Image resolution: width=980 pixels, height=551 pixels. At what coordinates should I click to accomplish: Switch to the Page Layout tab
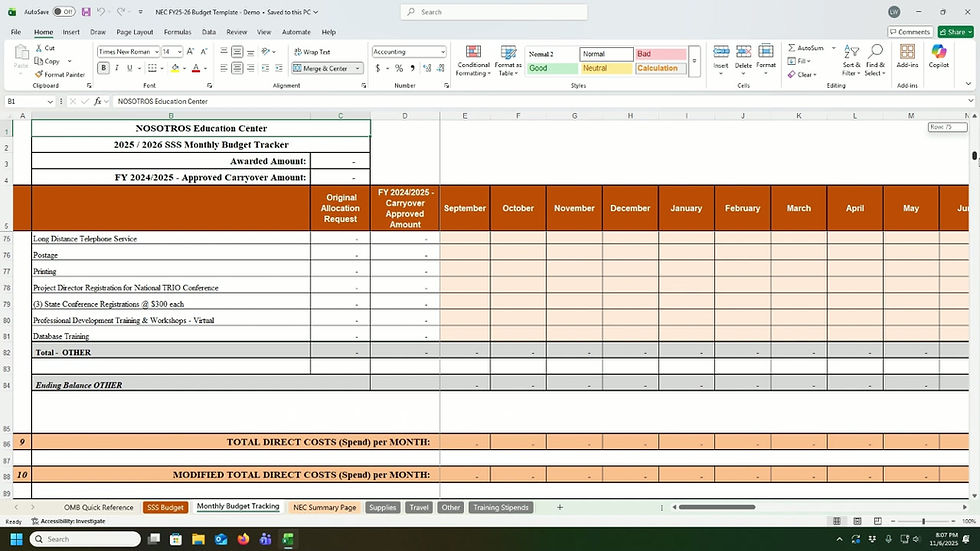coord(134,32)
